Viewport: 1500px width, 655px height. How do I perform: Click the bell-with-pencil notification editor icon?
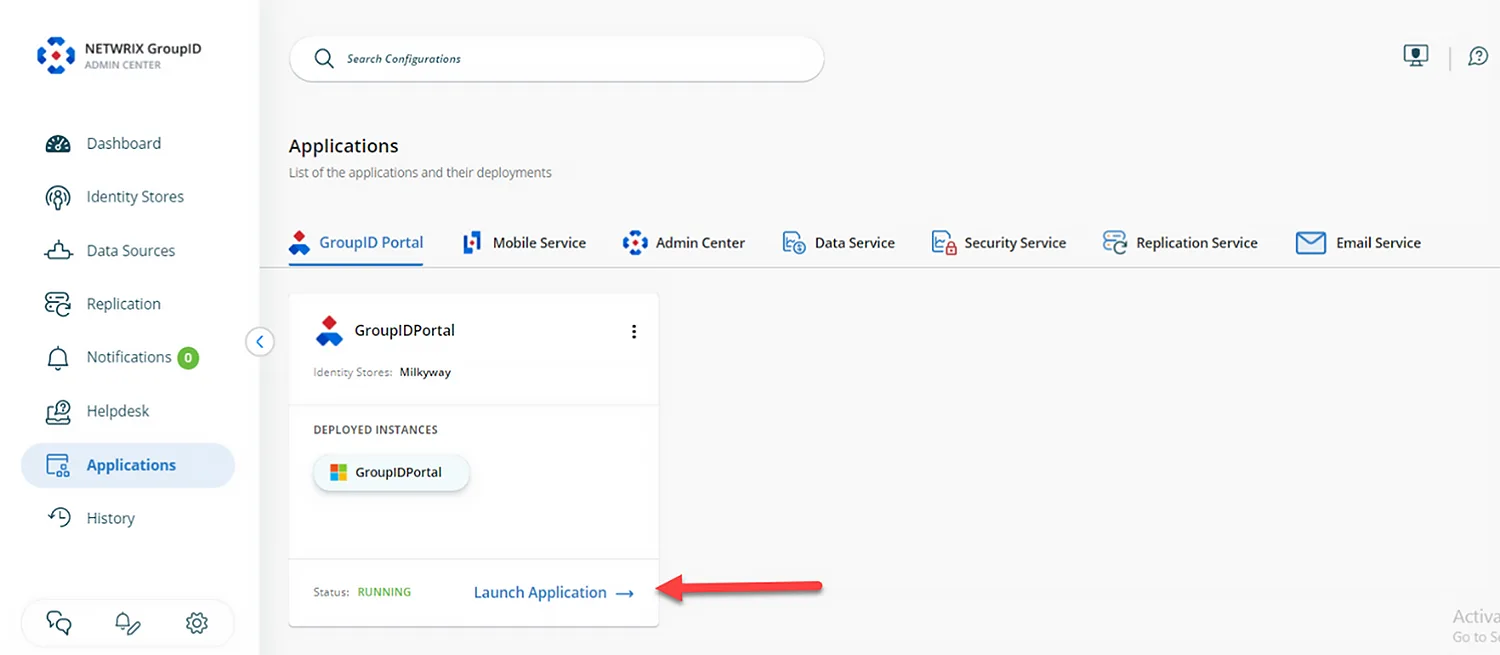coord(127,624)
